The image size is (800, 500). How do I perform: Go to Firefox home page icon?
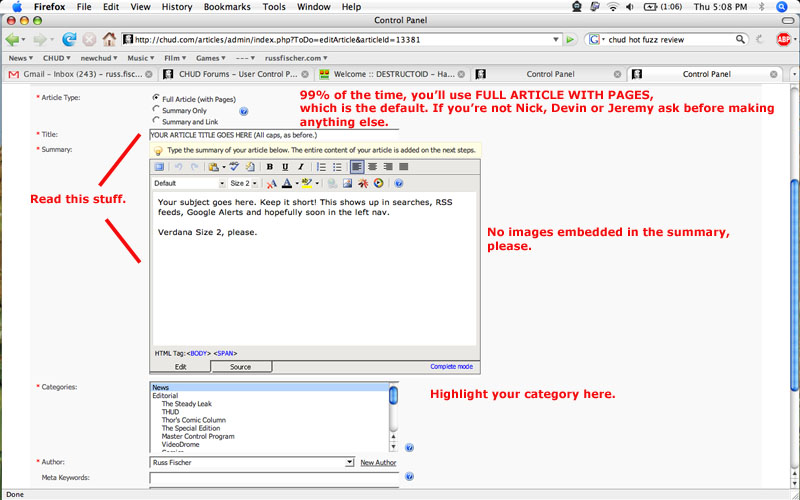pos(108,40)
